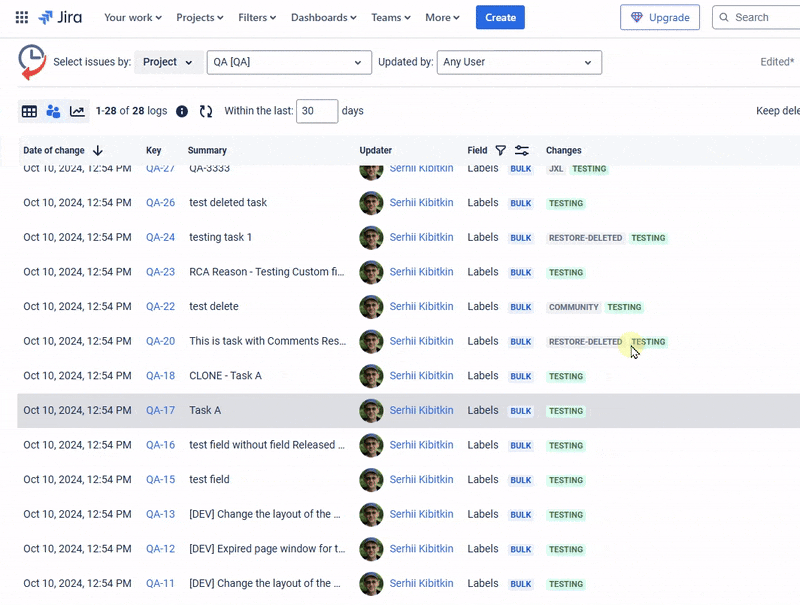Refresh the logs list
Image resolution: width=800 pixels, height=605 pixels.
[x=206, y=111]
